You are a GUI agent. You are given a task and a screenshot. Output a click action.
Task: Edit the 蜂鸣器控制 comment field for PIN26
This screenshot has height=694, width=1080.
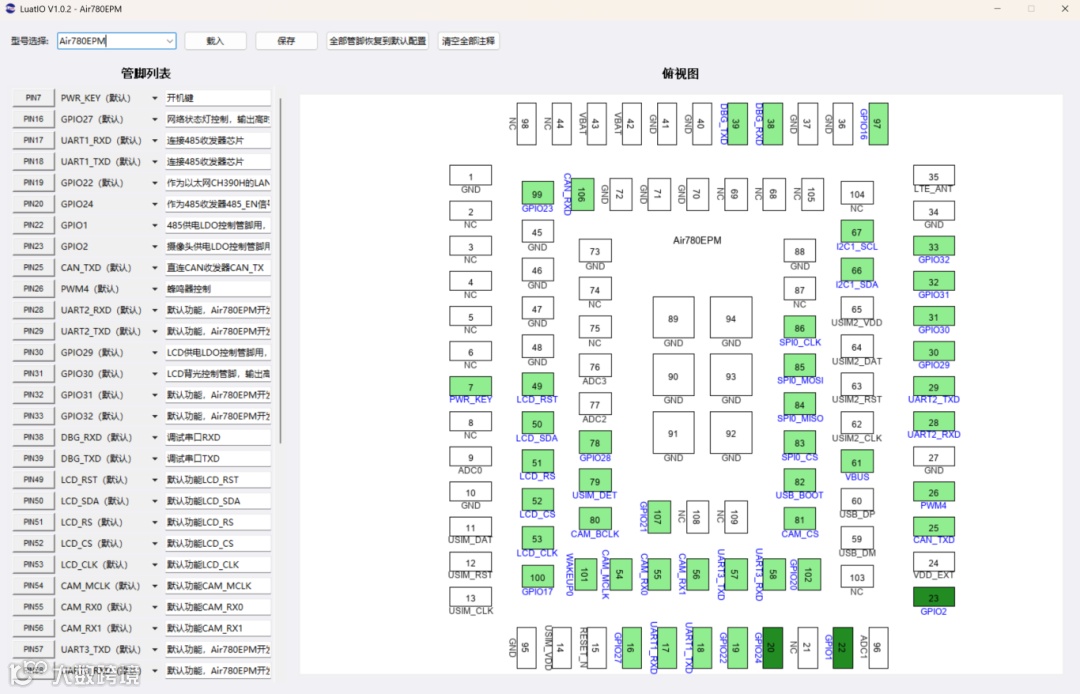[x=218, y=288]
